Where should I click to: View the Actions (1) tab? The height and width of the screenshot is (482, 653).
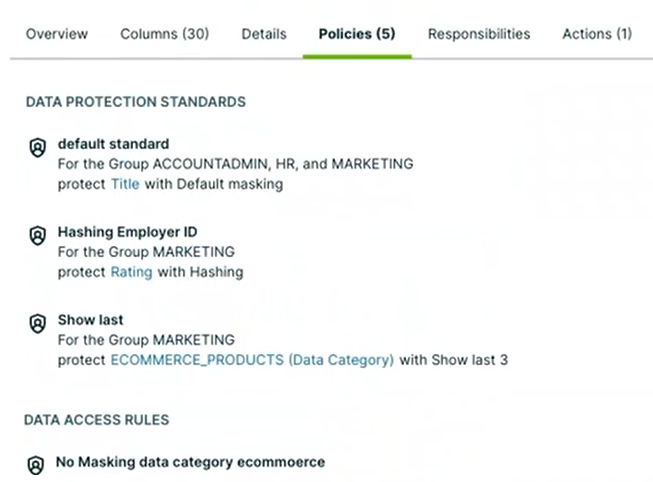[x=597, y=34]
